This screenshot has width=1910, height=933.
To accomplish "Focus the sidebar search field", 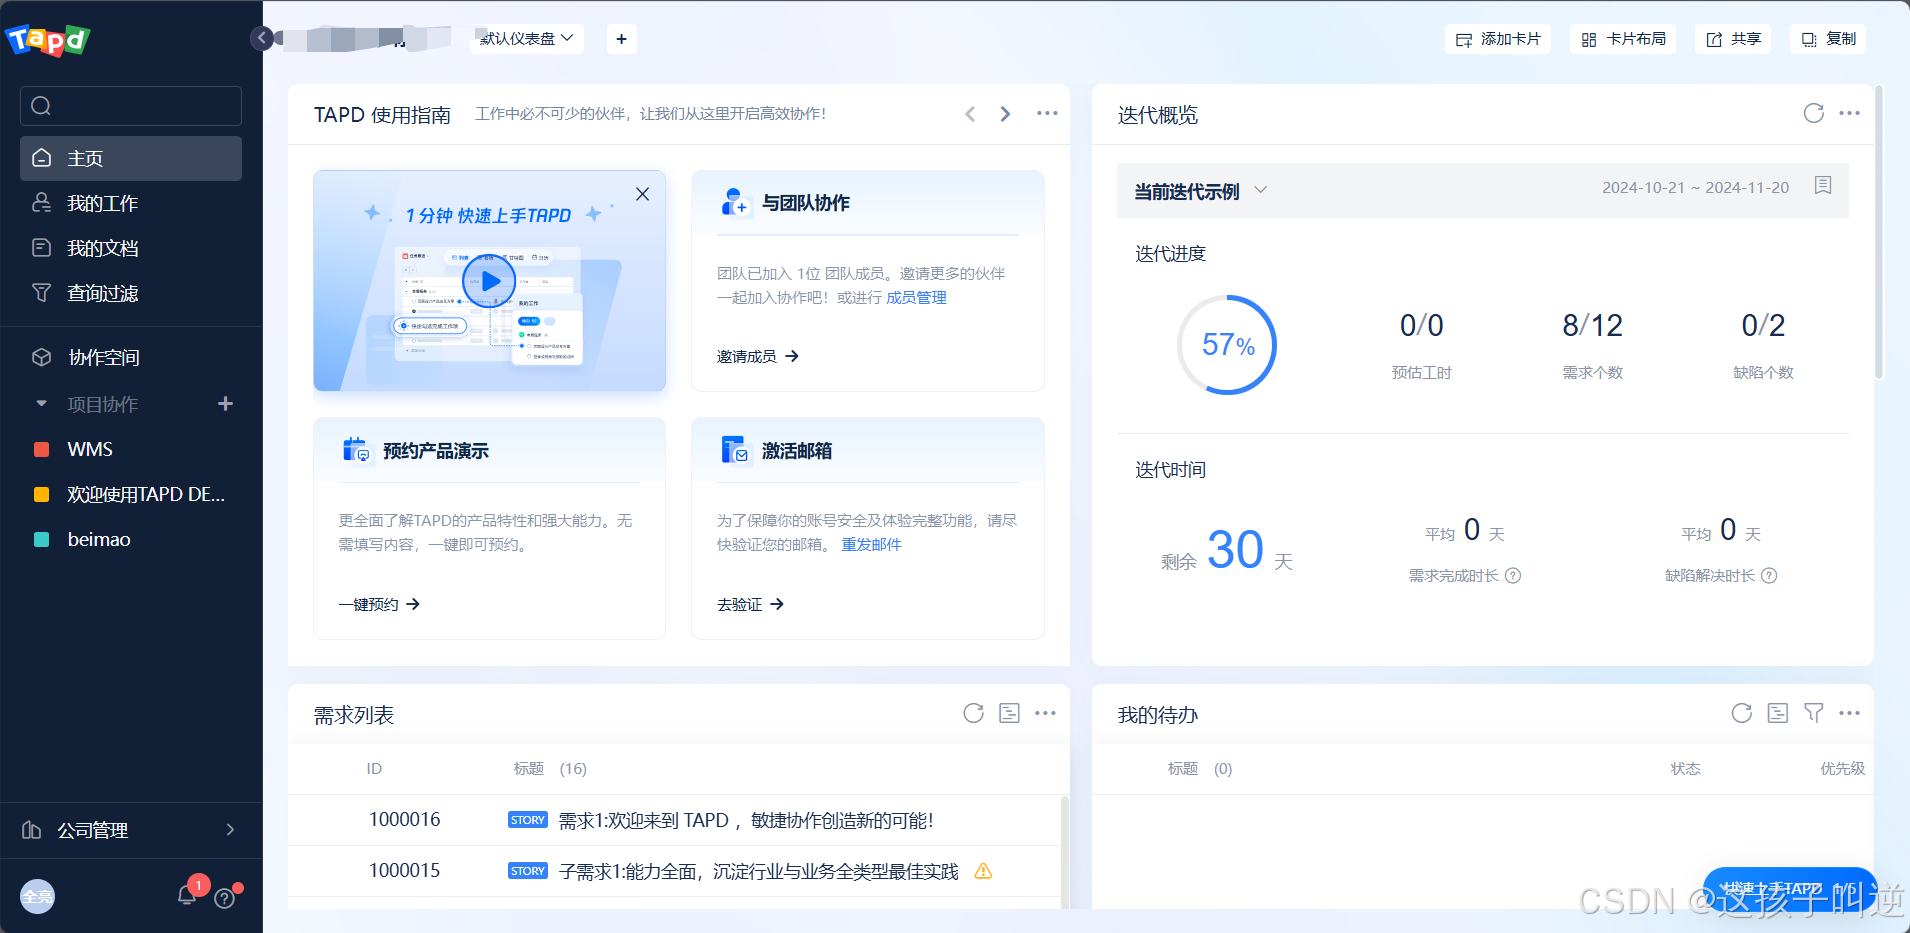I will (131, 106).
